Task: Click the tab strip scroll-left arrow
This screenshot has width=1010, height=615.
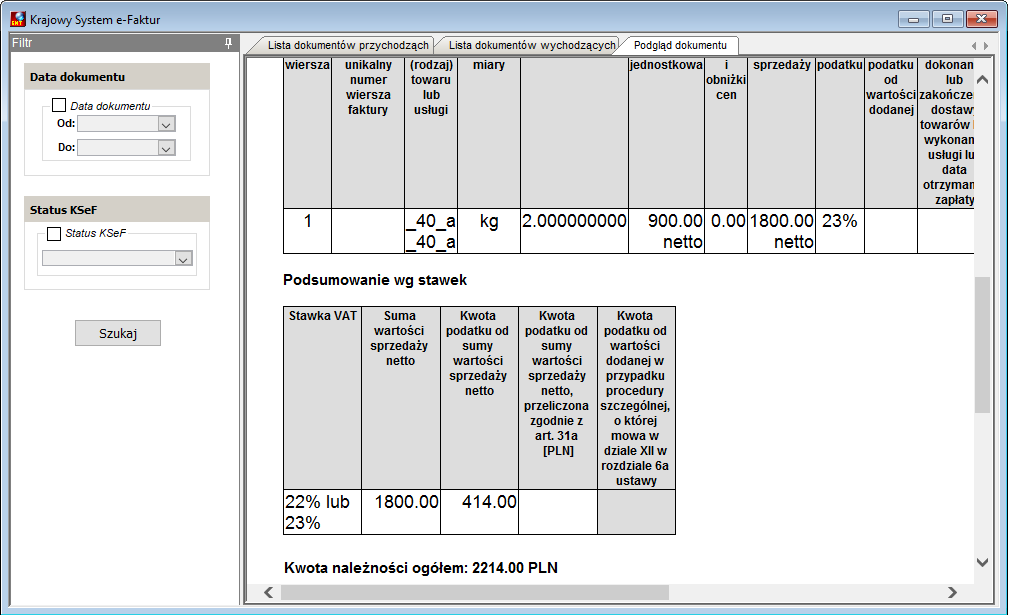Action: tap(974, 46)
